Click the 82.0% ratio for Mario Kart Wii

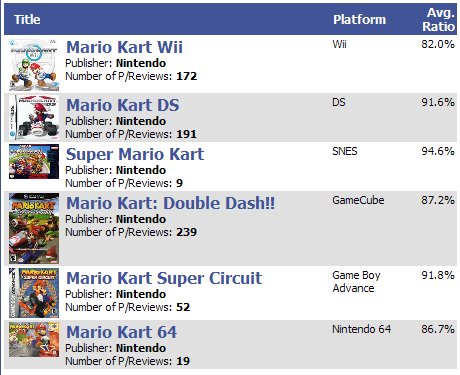click(x=438, y=44)
